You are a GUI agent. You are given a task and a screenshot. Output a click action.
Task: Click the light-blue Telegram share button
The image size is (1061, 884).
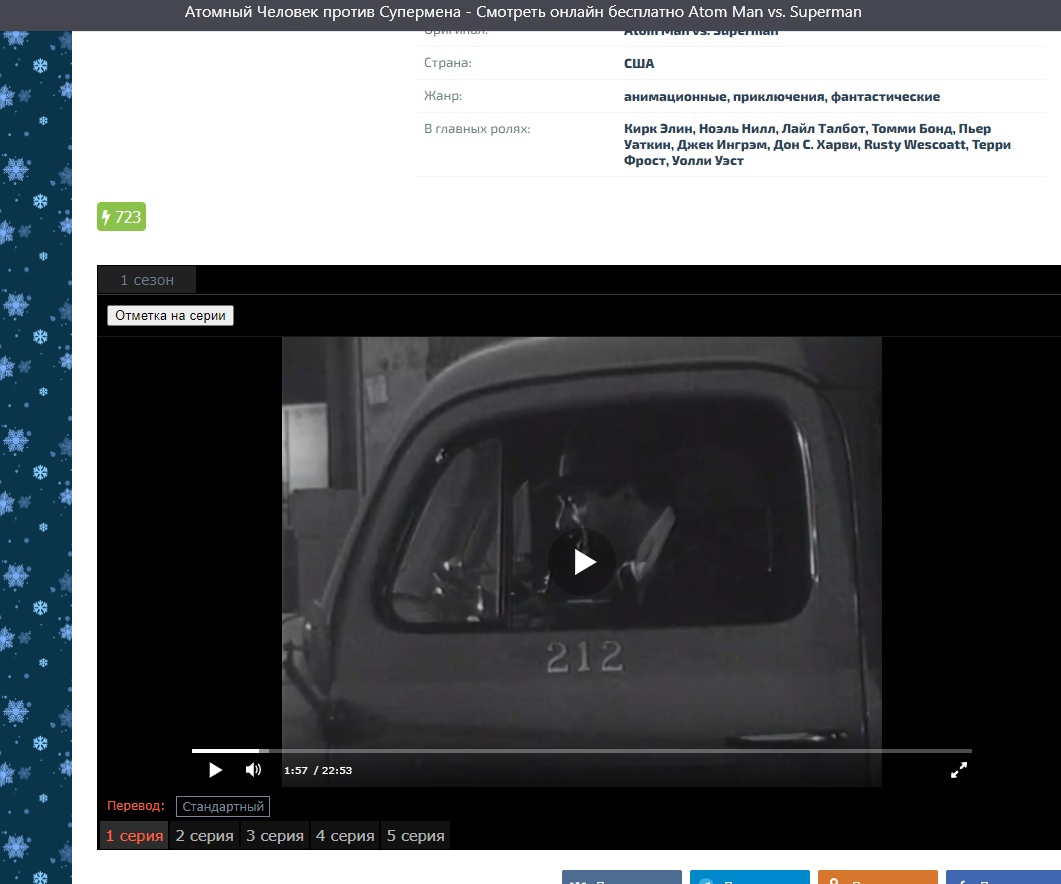(x=750, y=877)
